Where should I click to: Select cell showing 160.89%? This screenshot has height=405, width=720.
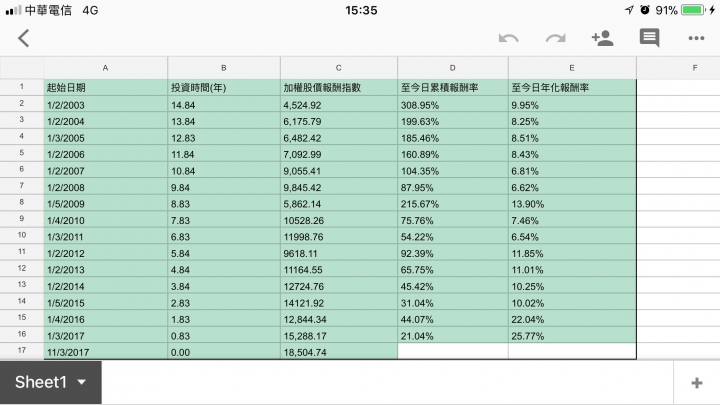453,154
